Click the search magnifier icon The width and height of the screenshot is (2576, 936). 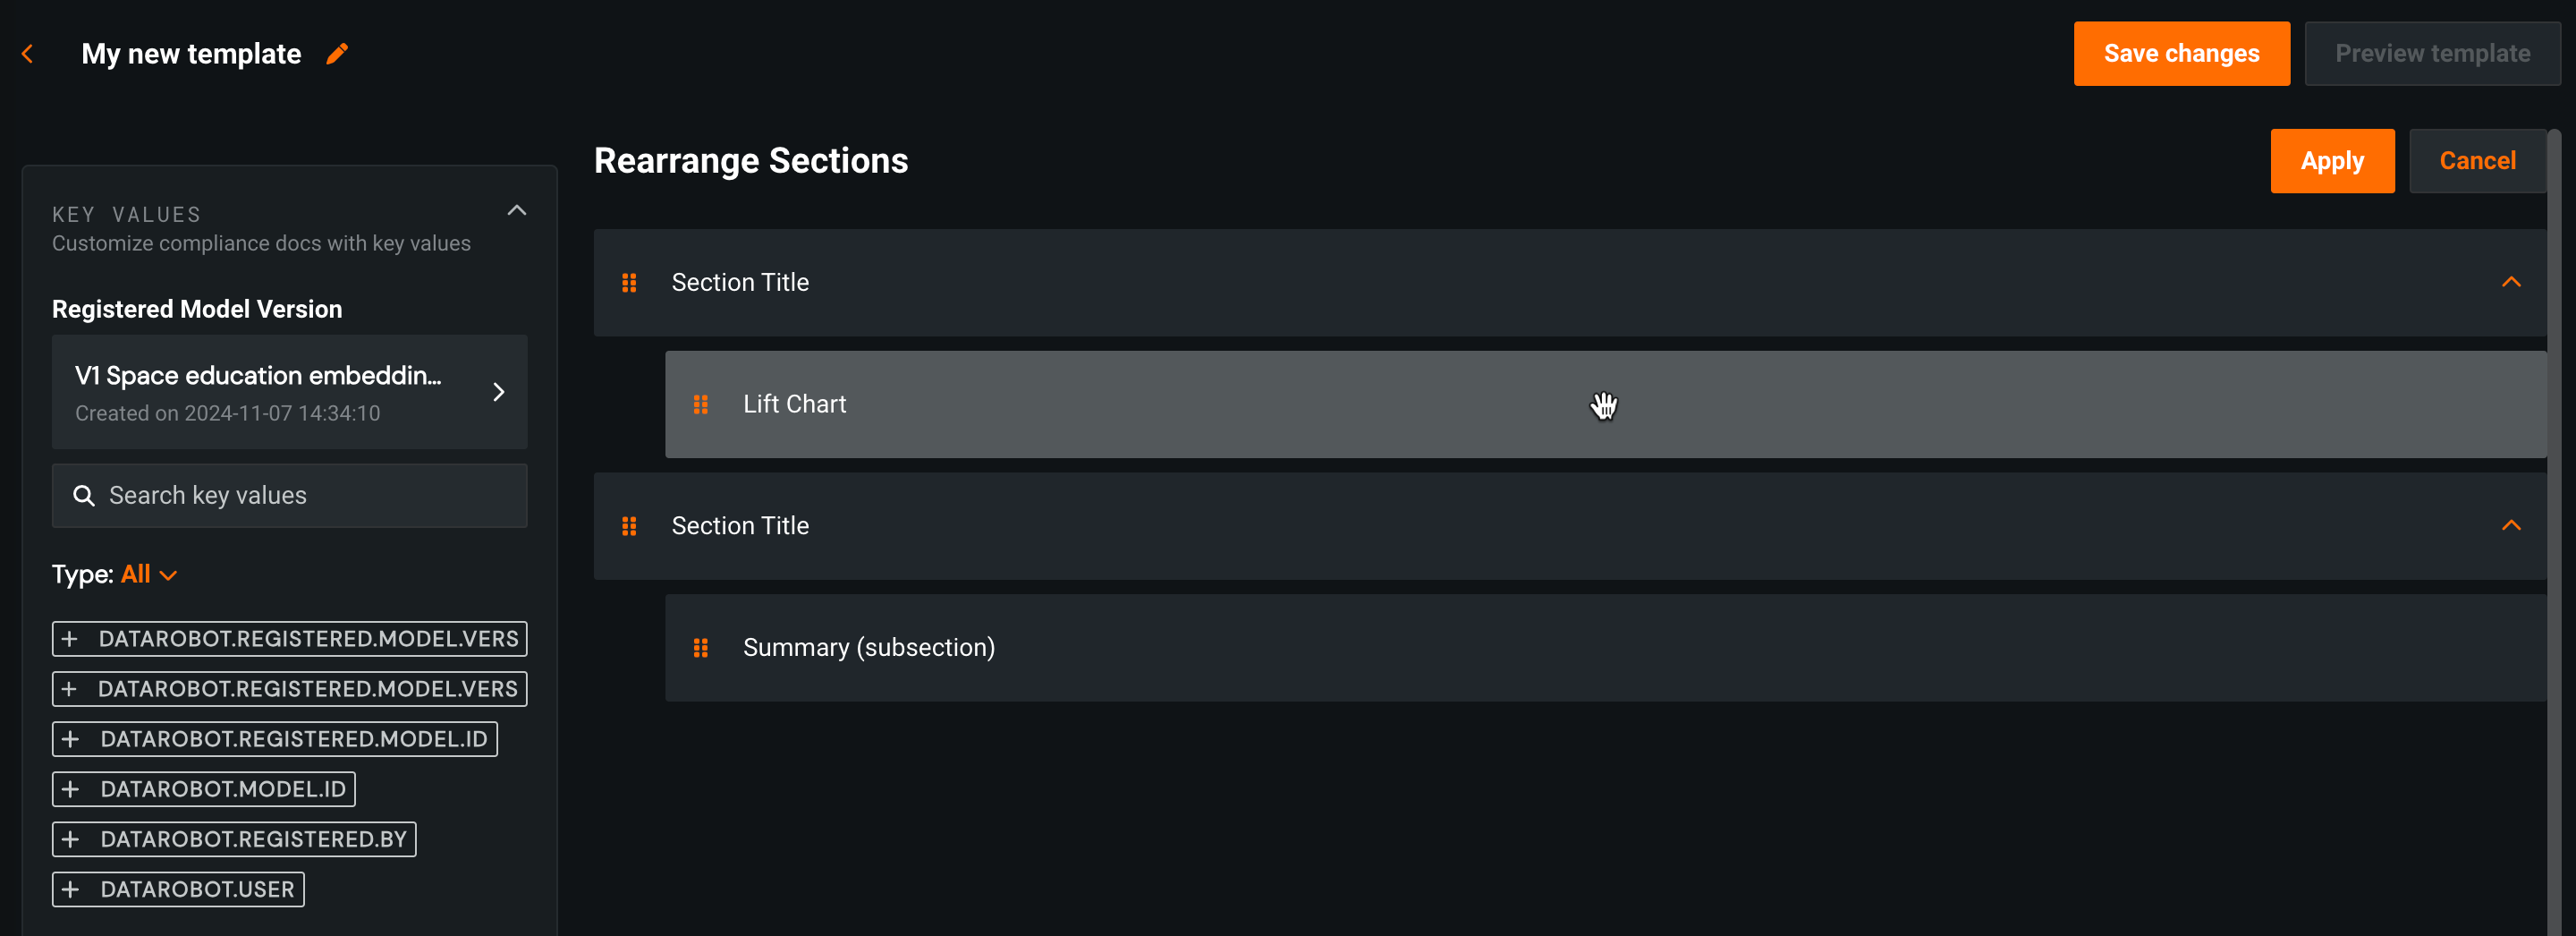click(84, 496)
